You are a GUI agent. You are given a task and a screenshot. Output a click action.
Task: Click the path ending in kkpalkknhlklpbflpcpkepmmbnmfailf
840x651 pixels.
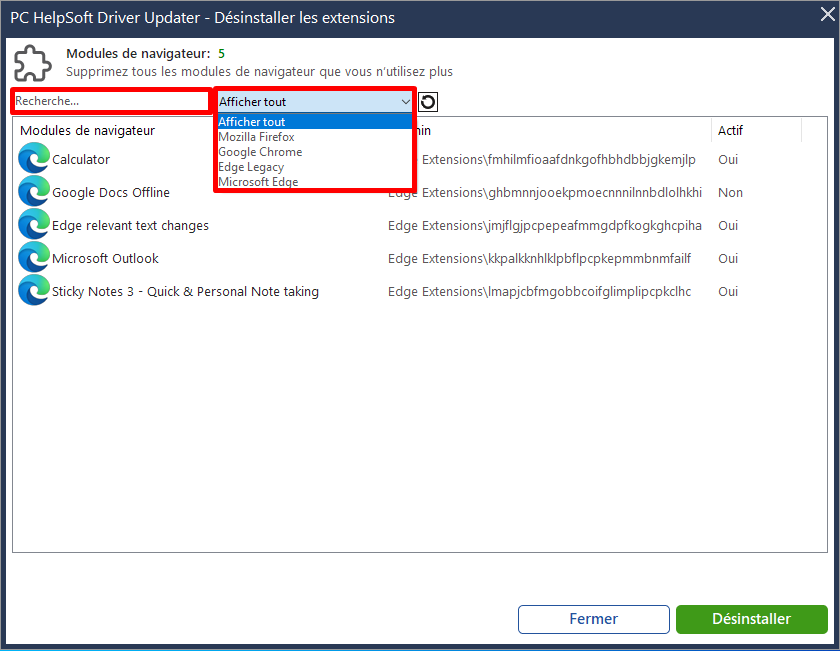pos(539,258)
